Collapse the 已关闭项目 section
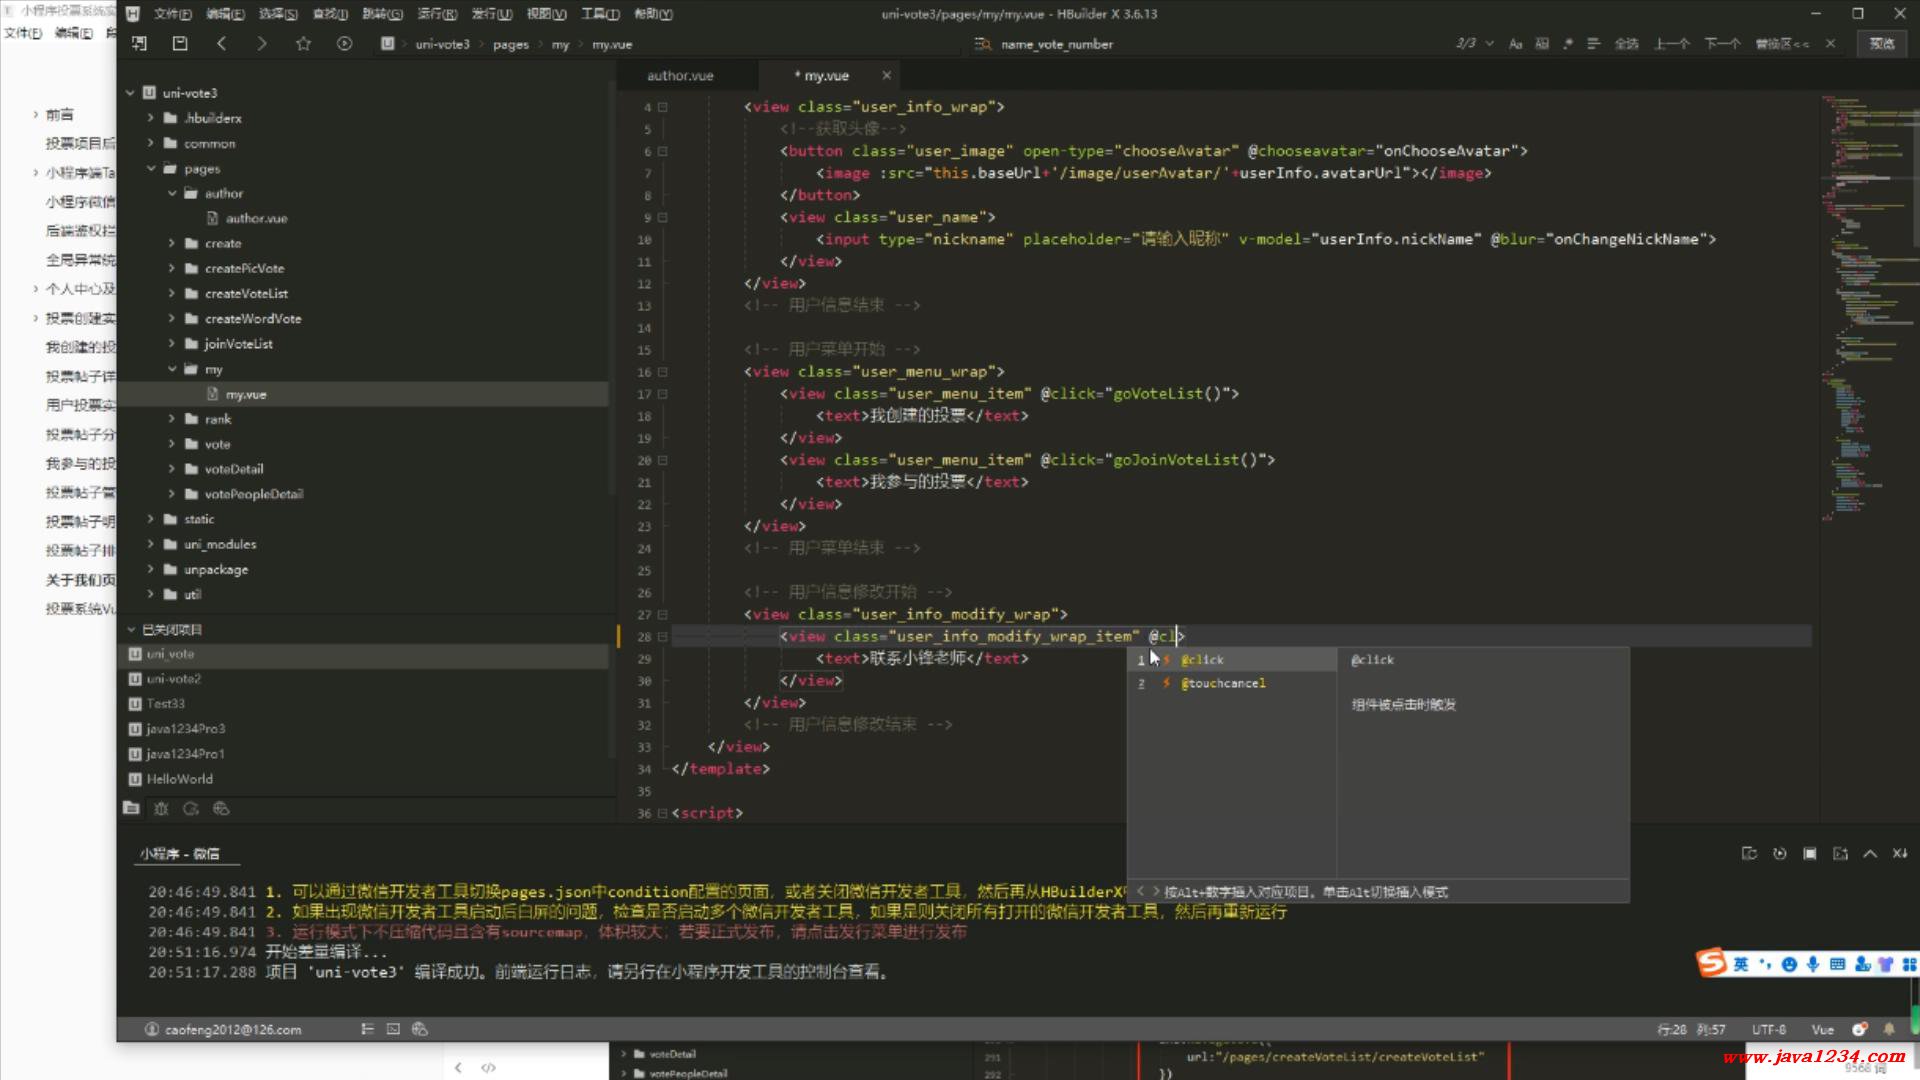 point(130,629)
